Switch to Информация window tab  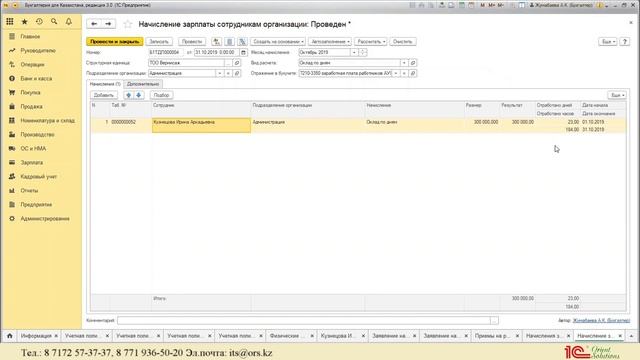pyautogui.click(x=36, y=336)
